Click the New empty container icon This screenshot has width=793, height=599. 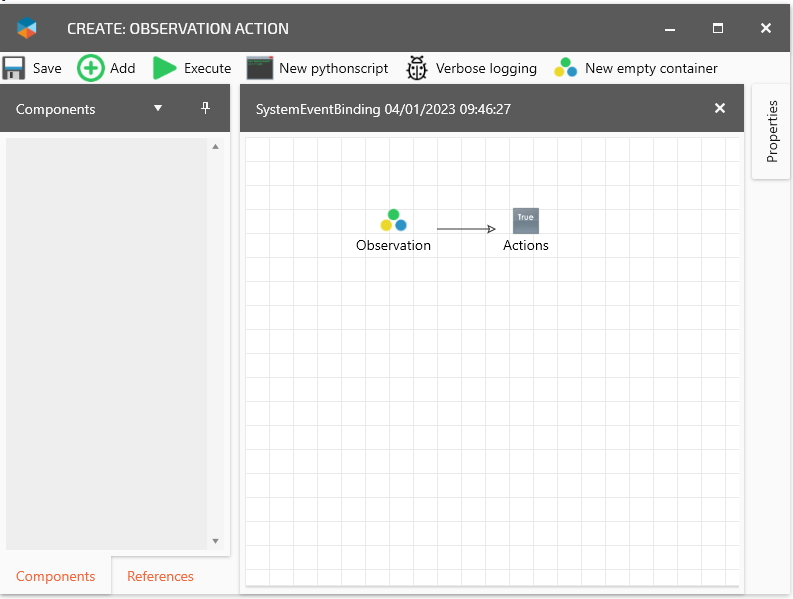click(x=566, y=68)
